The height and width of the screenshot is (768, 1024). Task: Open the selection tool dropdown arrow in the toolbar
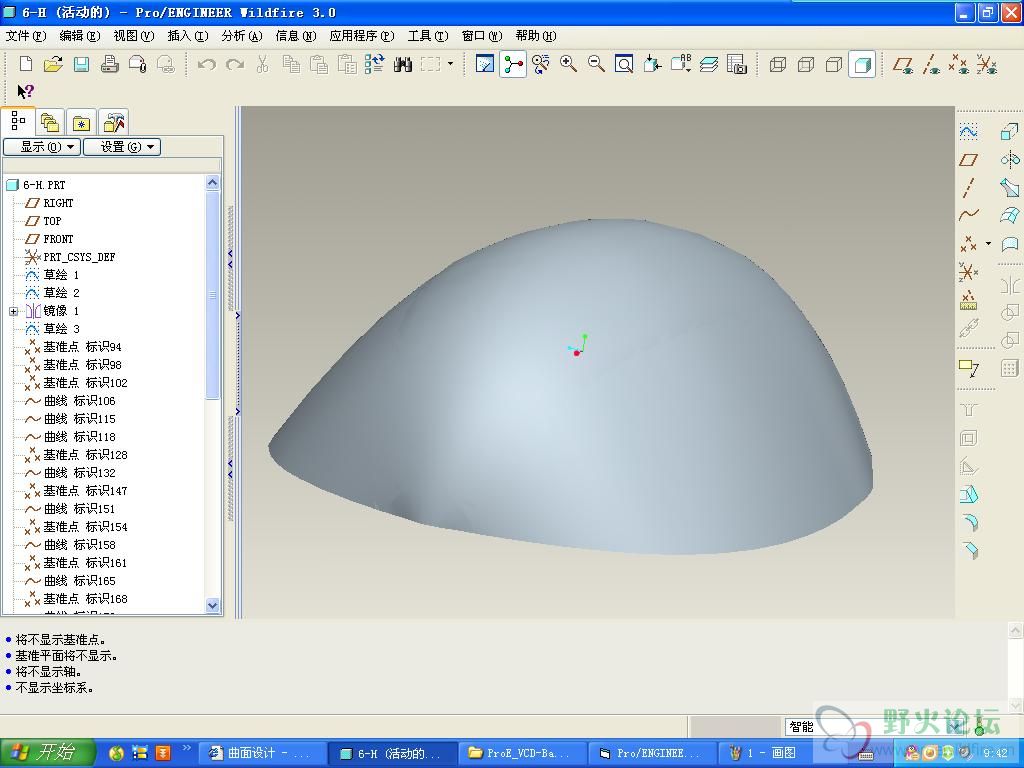(x=450, y=64)
